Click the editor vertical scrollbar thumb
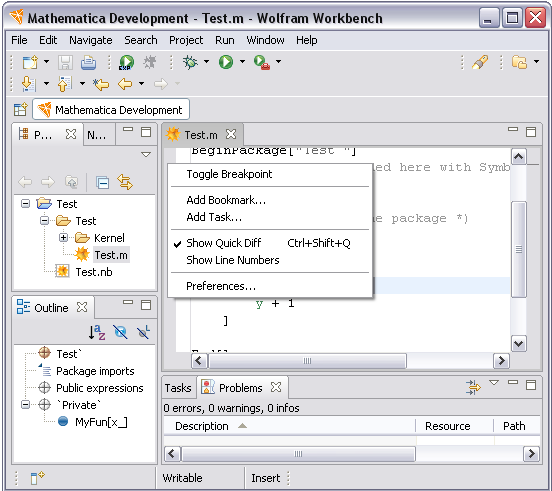 (x=519, y=250)
